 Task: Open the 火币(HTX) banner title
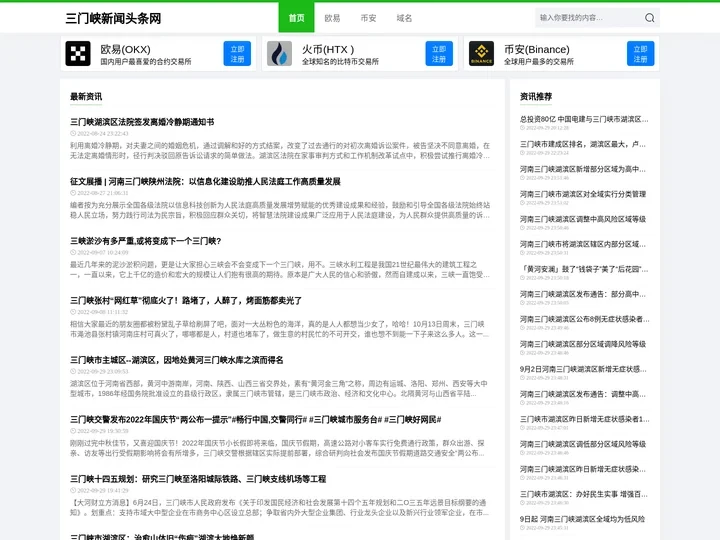coord(328,49)
